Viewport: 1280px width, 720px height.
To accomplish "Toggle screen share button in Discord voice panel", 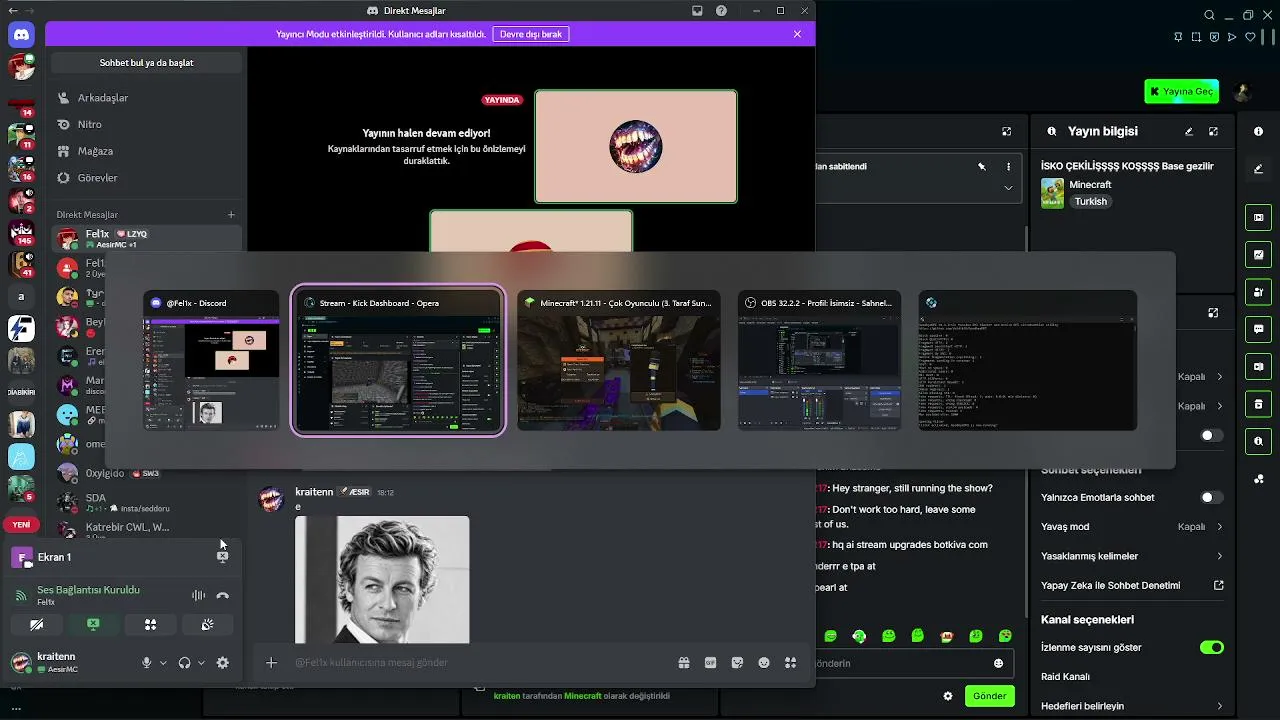I will point(93,625).
